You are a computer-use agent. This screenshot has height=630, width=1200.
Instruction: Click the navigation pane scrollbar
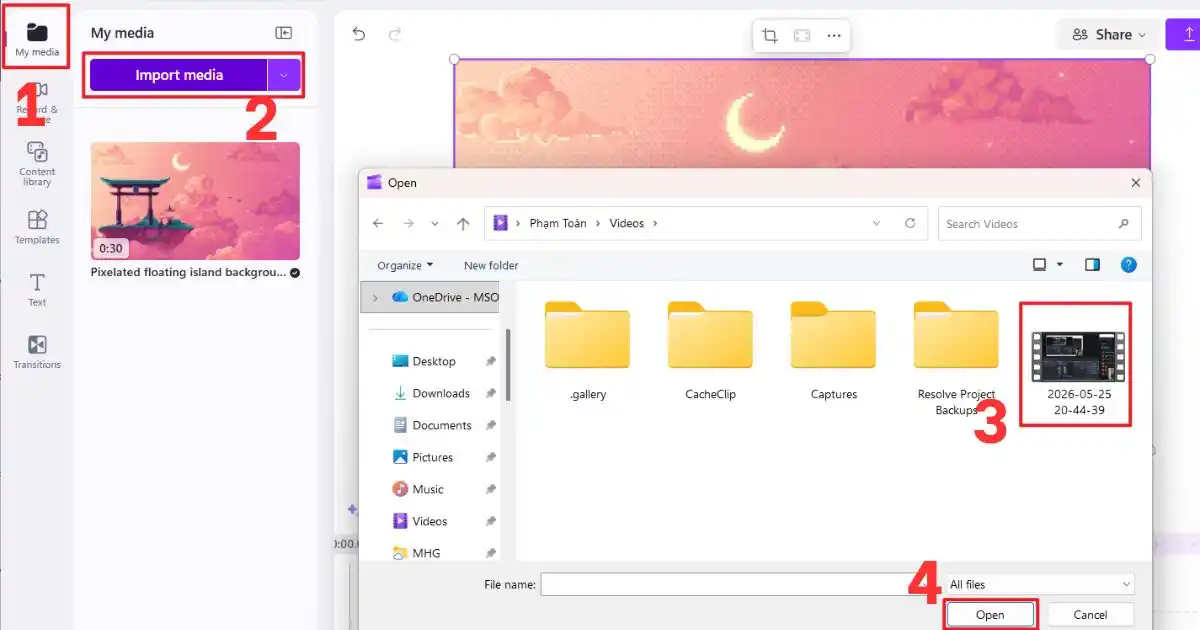coord(508,364)
